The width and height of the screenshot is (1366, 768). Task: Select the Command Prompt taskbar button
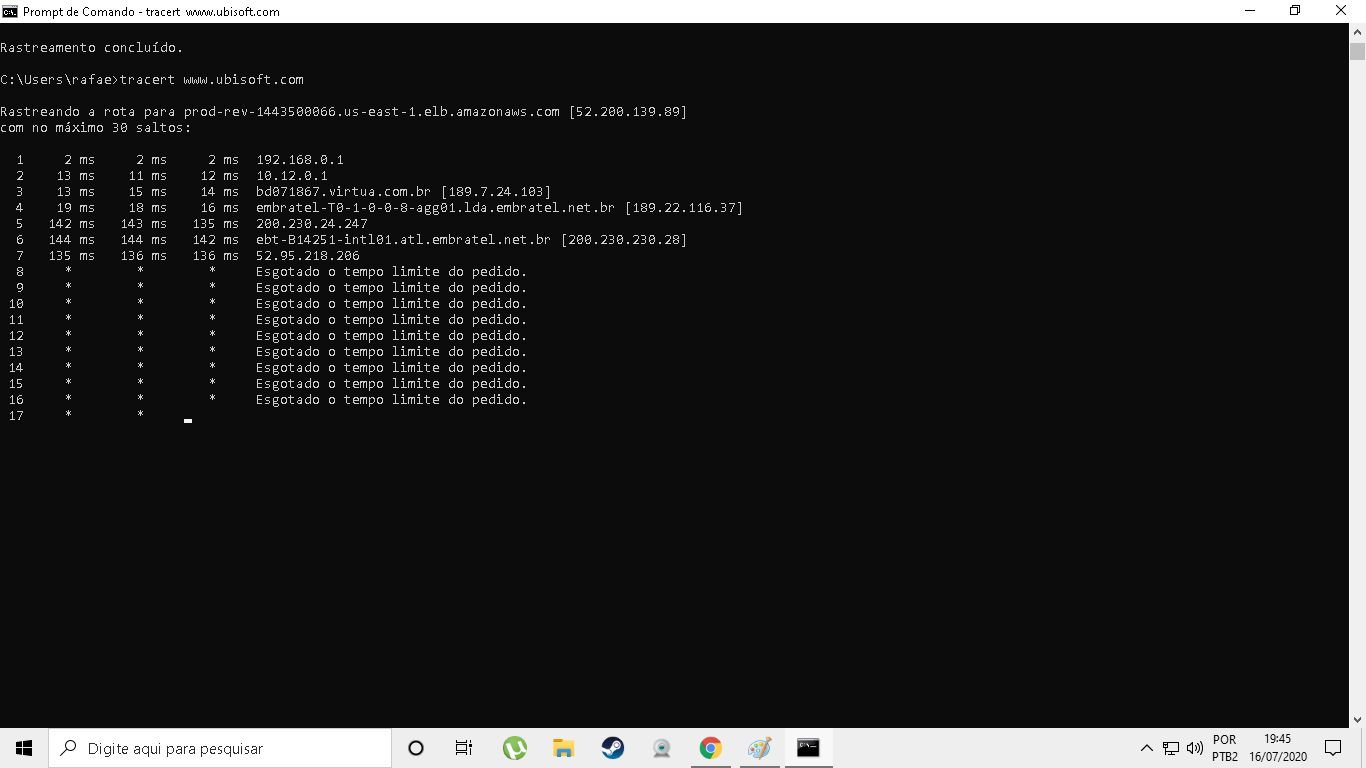pyautogui.click(x=808, y=748)
